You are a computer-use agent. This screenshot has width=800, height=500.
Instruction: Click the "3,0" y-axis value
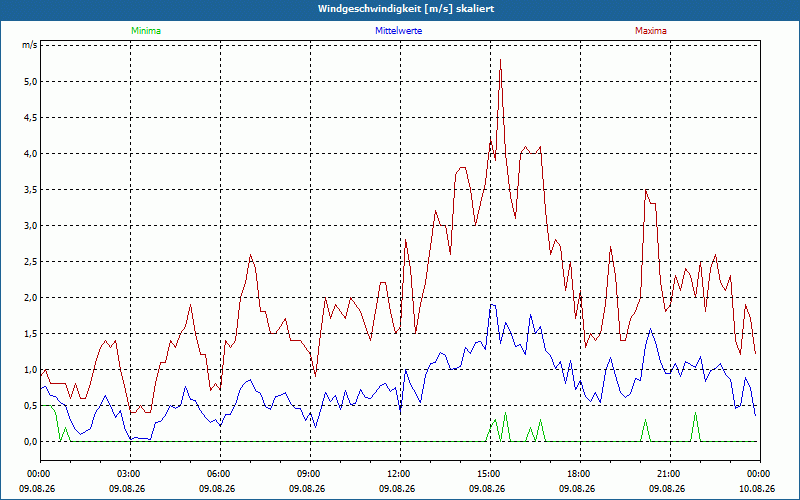point(31,226)
